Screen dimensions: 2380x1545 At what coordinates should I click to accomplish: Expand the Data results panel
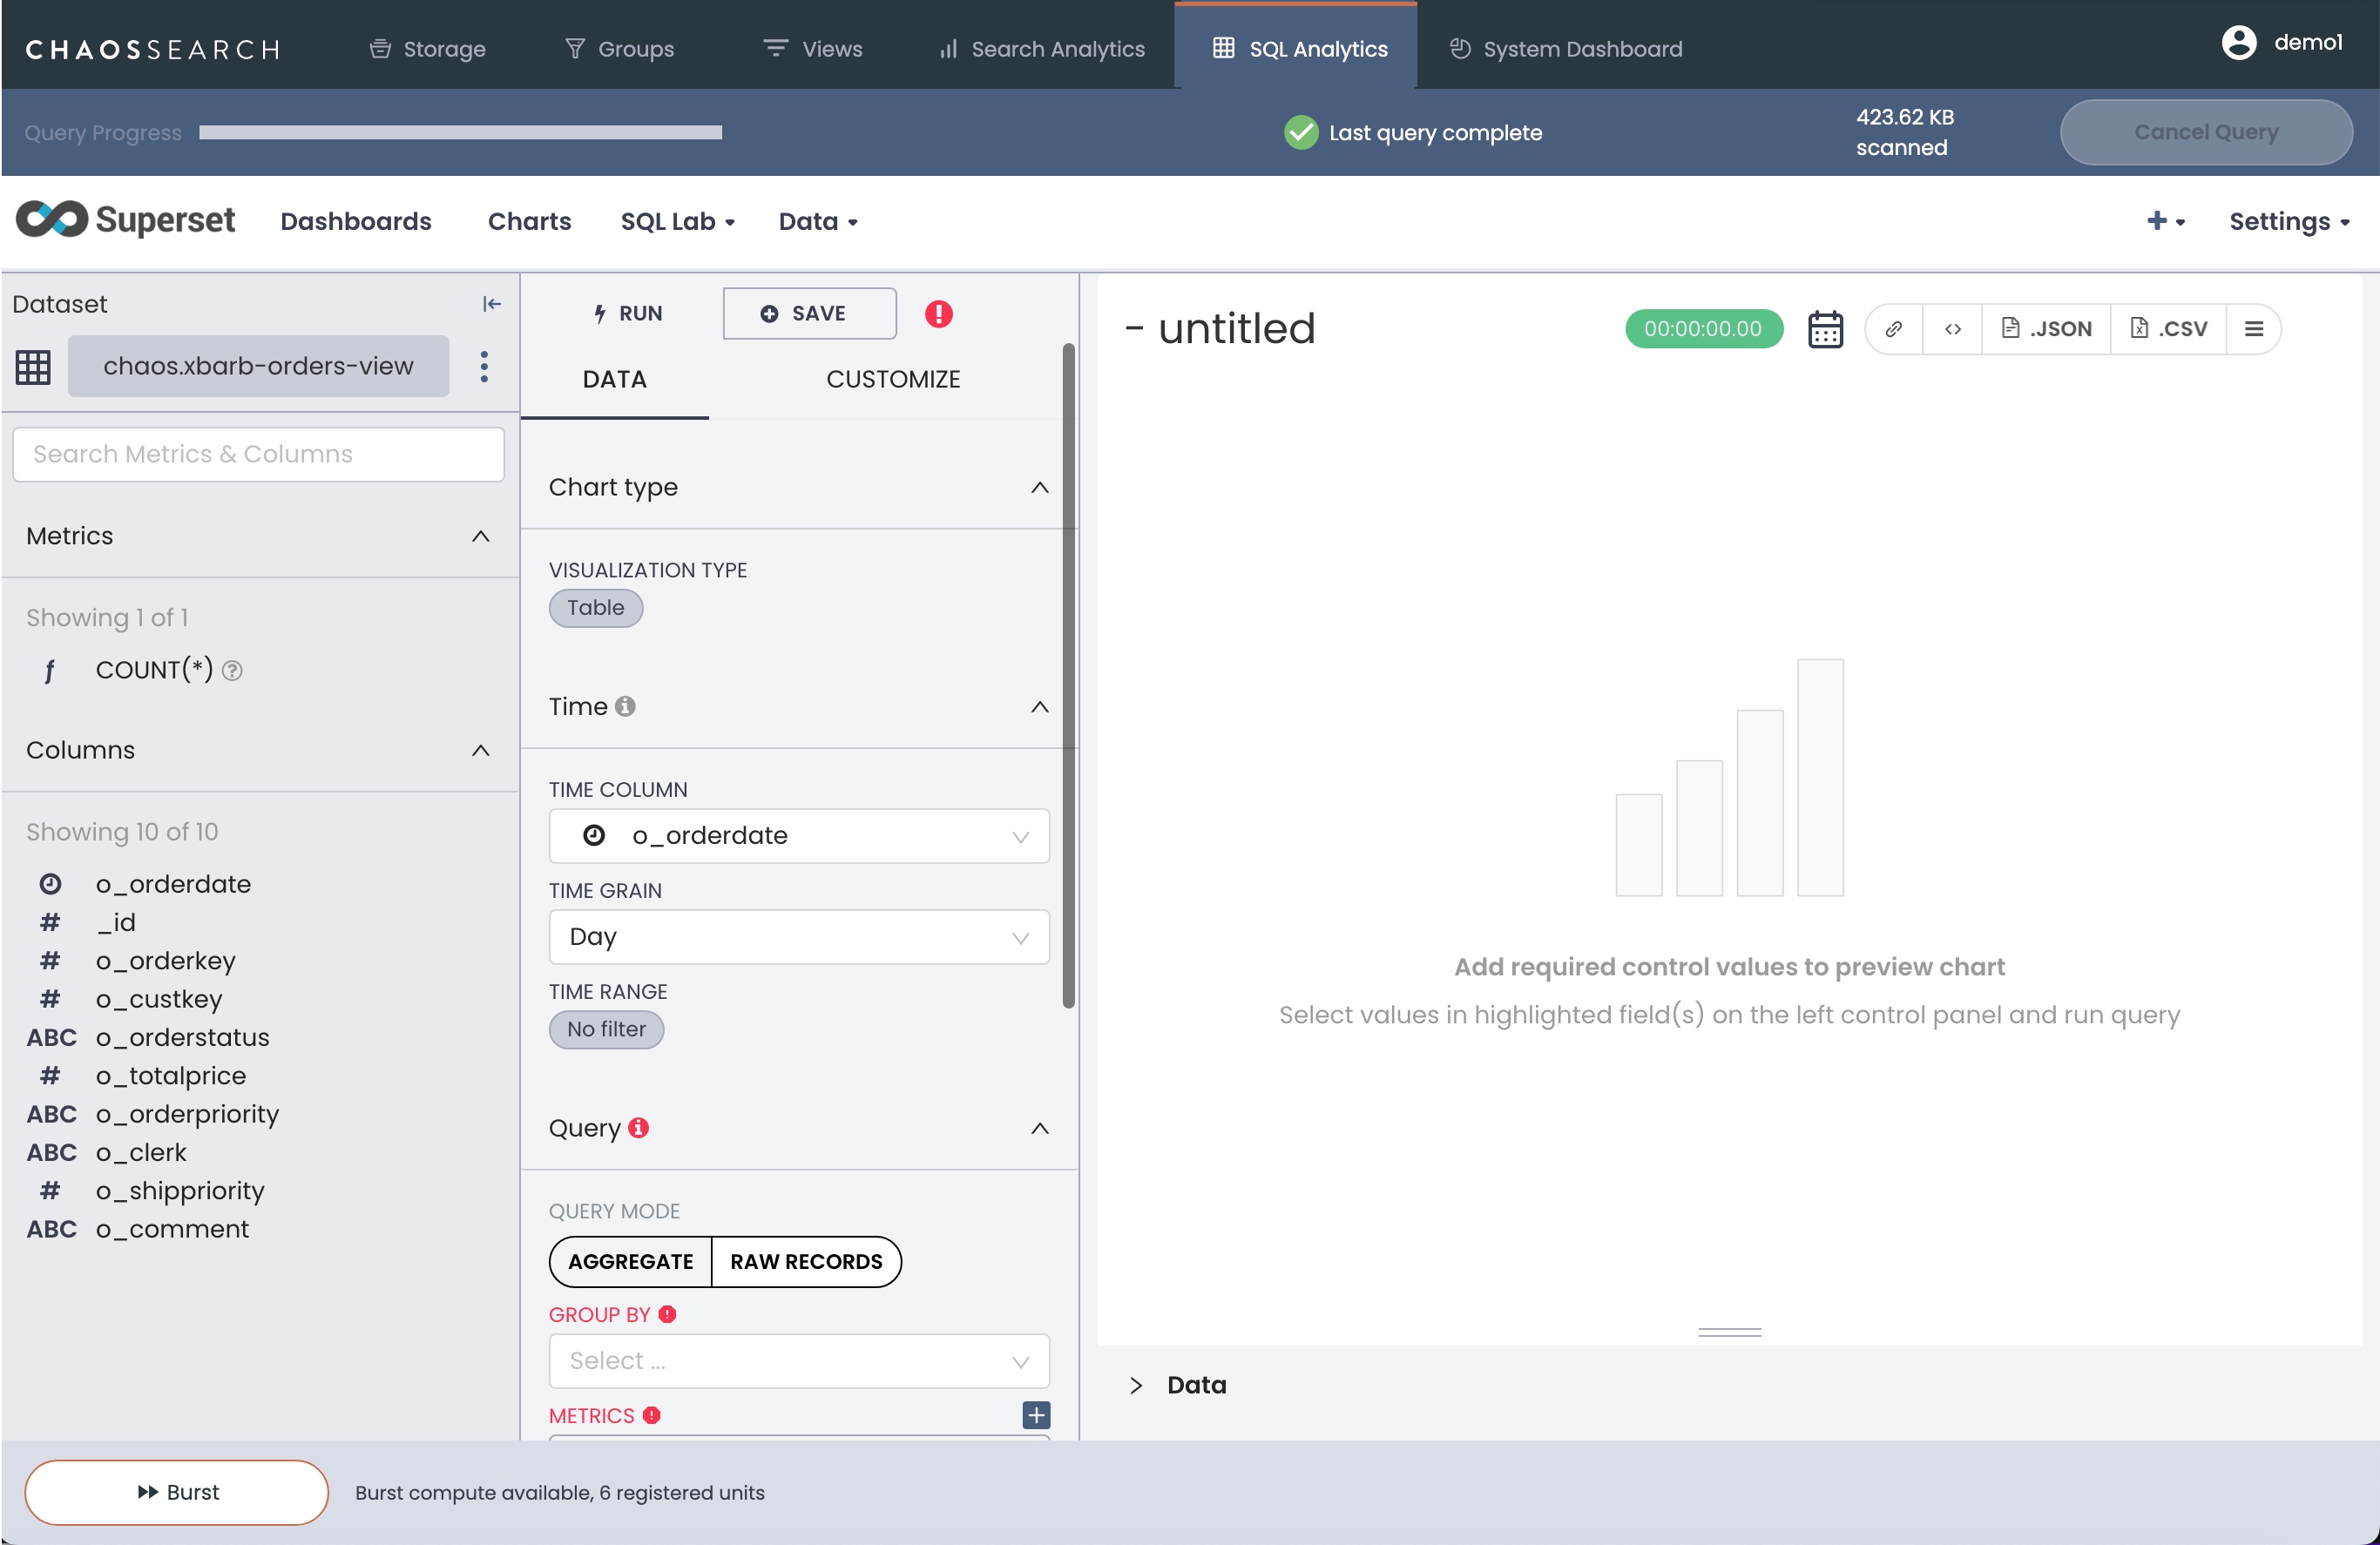click(1137, 1385)
